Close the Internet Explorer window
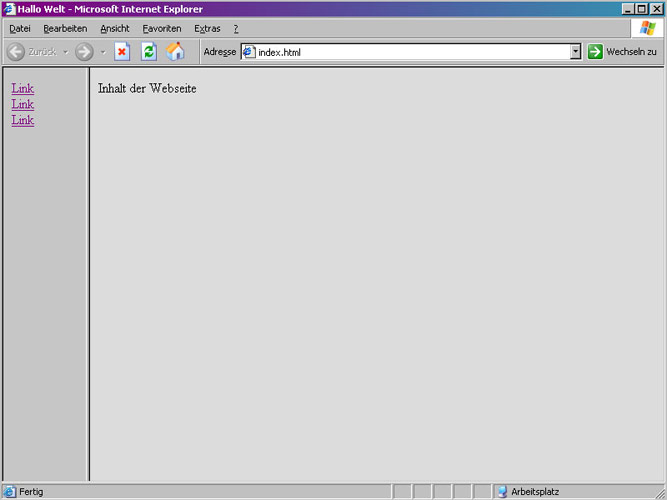This screenshot has height=500, width=667. 657,9
